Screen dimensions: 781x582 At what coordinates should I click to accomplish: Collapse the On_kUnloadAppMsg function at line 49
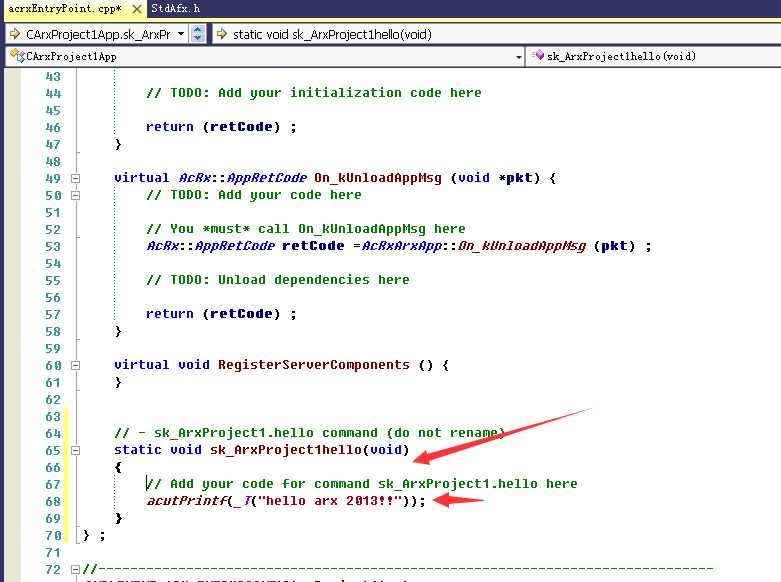75,178
